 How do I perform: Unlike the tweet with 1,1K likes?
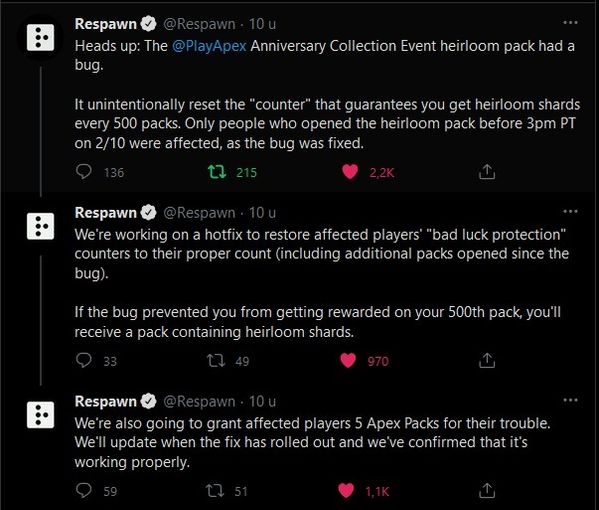[346, 490]
